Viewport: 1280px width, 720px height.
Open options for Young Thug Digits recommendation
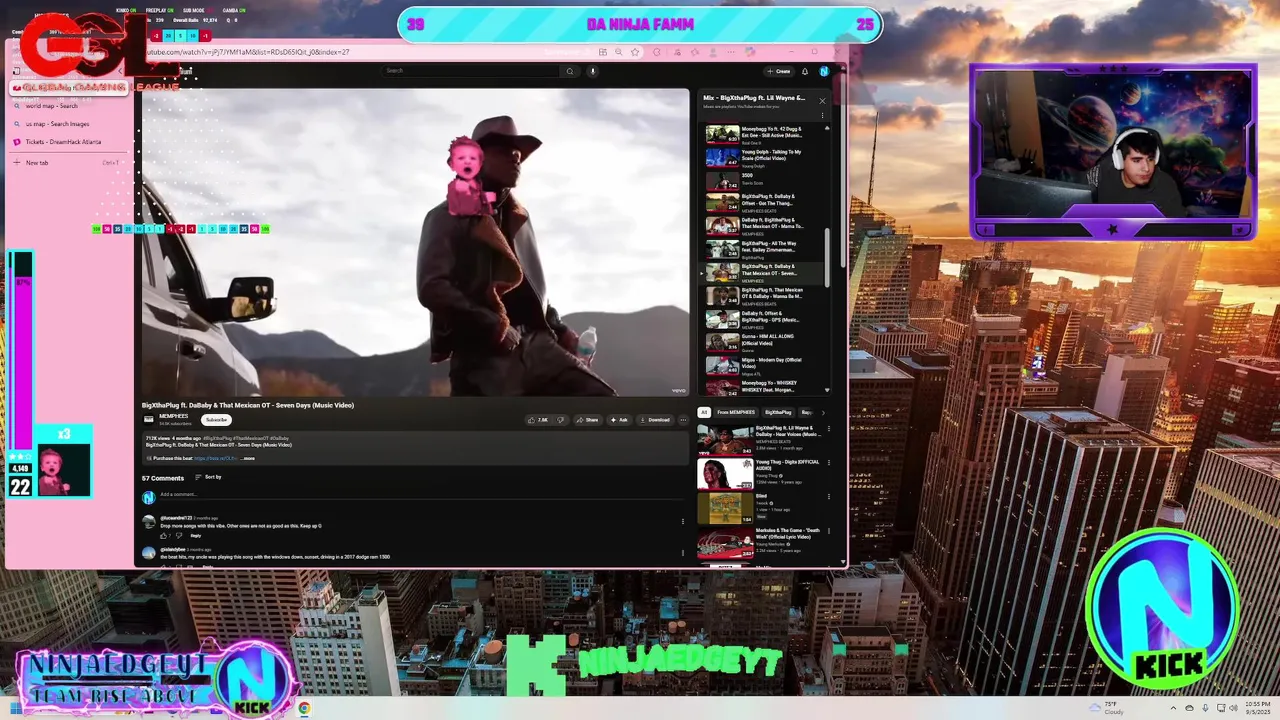[x=828, y=463]
